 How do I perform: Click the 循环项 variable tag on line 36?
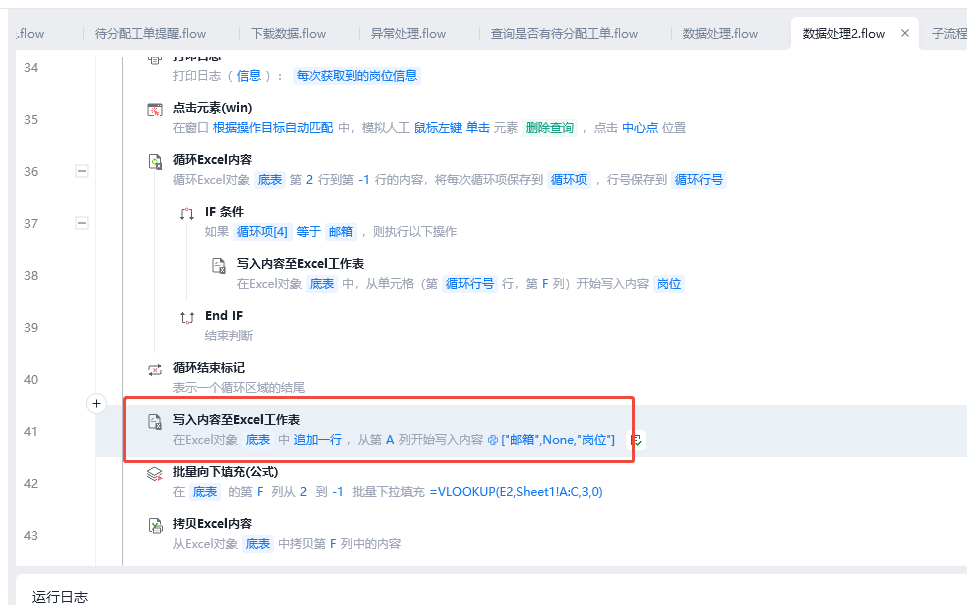(x=569, y=179)
